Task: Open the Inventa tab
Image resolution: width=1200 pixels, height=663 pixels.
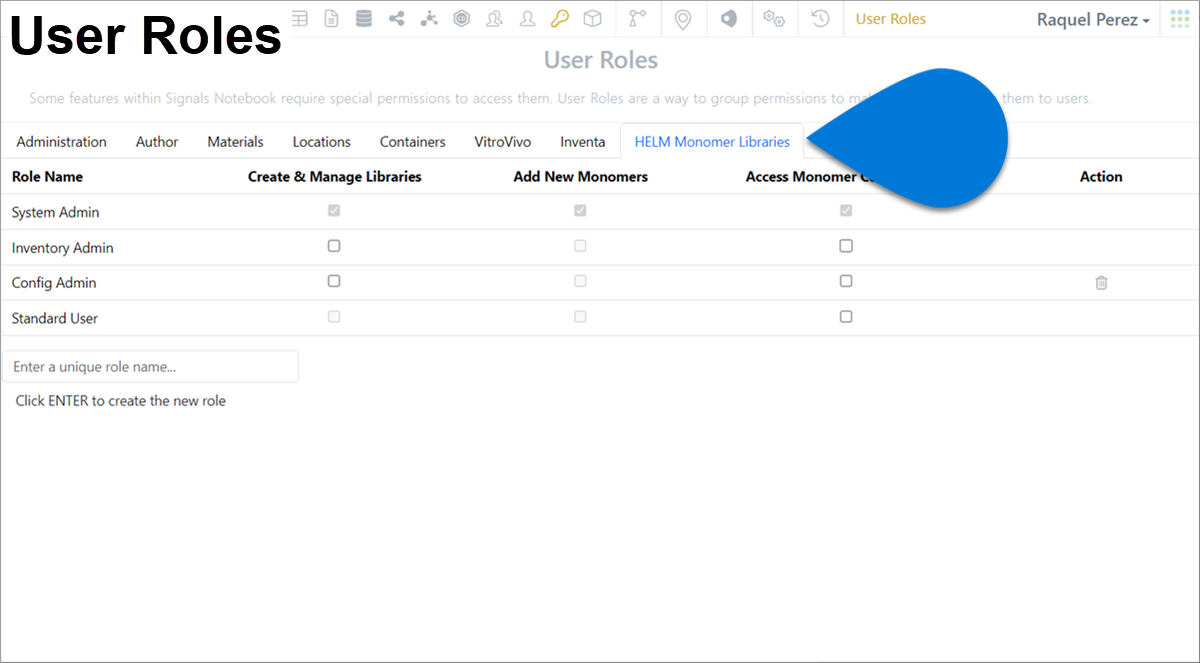Action: (x=583, y=142)
